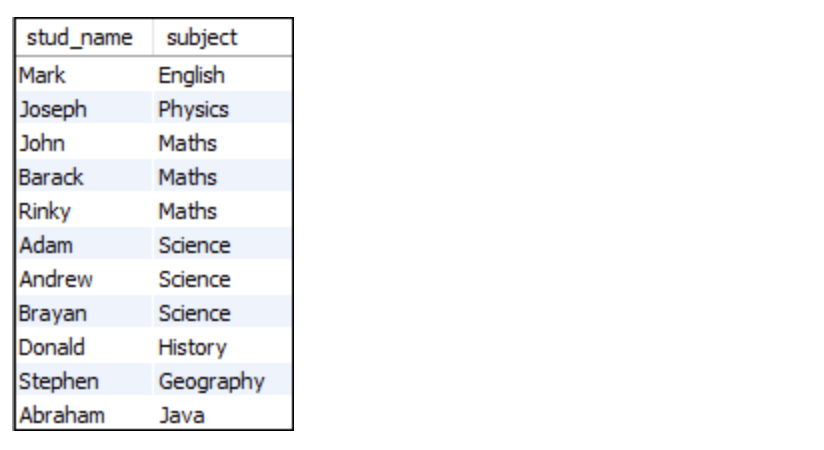Select the cell containing Barack

point(84,177)
